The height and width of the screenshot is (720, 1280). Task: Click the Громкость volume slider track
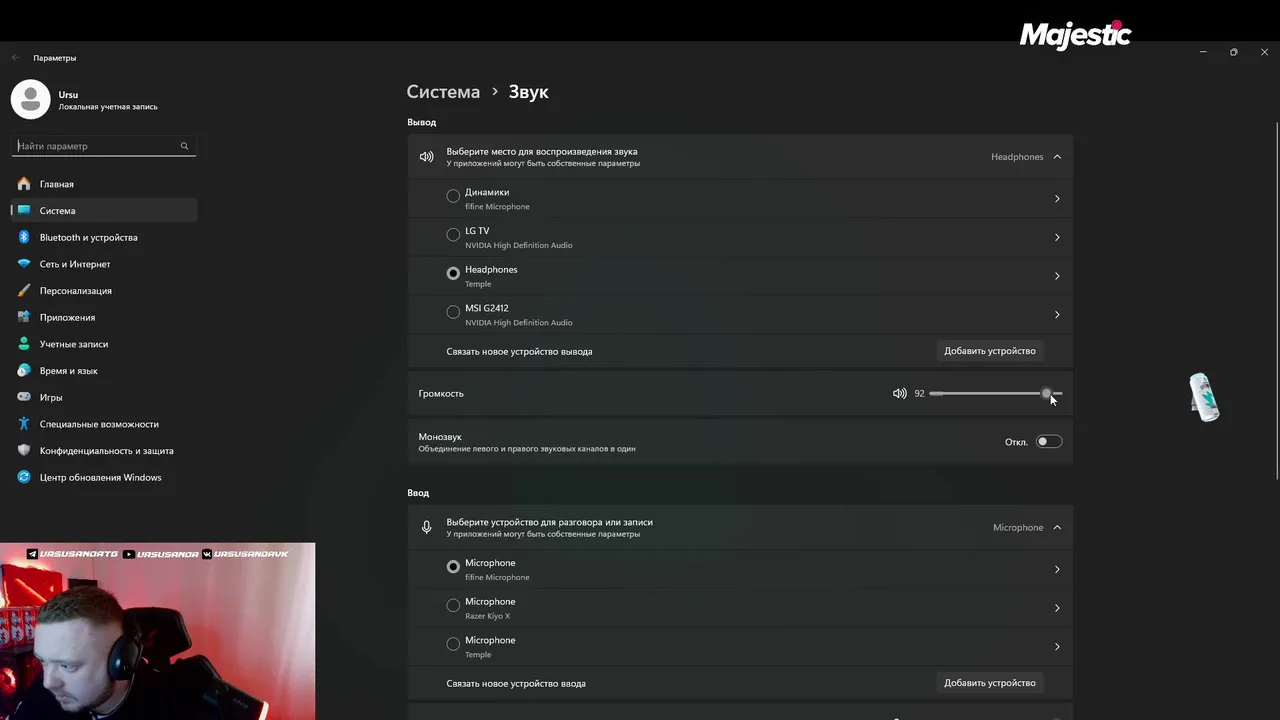[x=985, y=394]
